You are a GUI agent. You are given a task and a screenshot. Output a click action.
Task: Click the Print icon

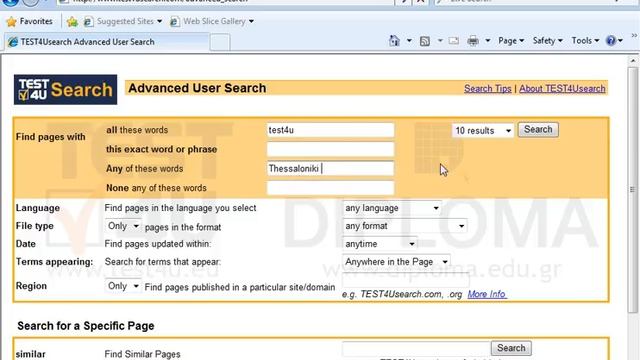pyautogui.click(x=473, y=41)
